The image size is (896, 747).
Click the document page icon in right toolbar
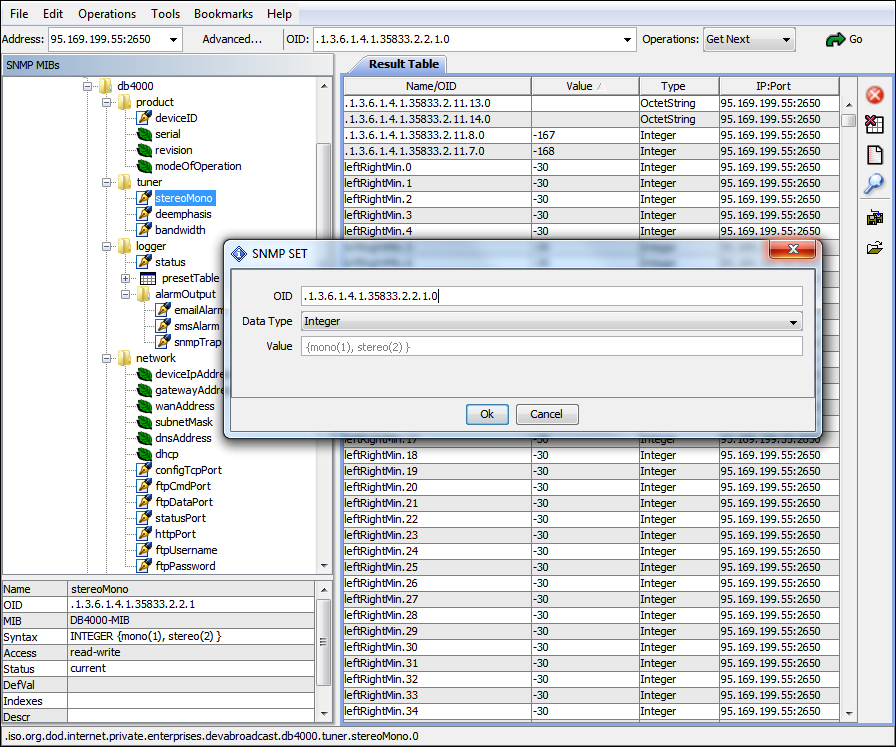coord(874,155)
